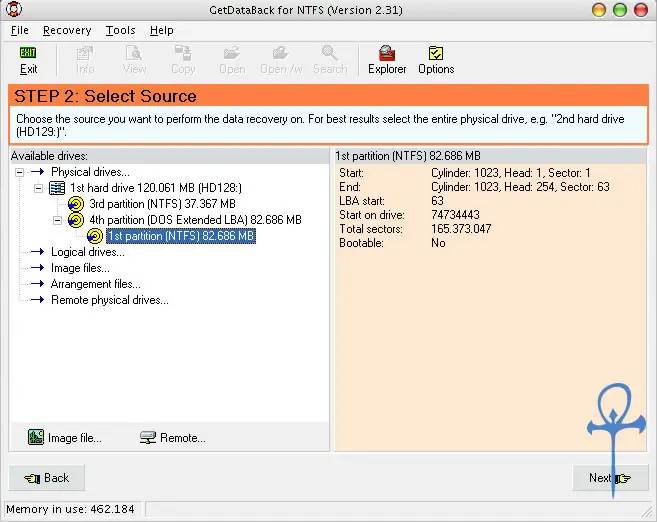Screen dimensions: 657x522
Task: Click the 1st partition NTFS disc icon
Action: pyautogui.click(x=95, y=236)
